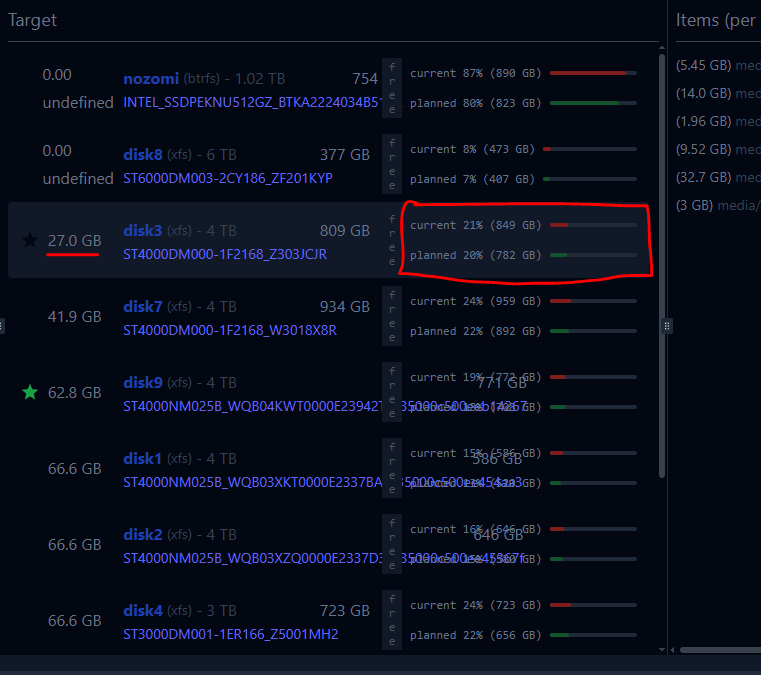Click the Items panel horizontal scrollbar
Viewport: 761px width, 675px height.
tap(720, 650)
